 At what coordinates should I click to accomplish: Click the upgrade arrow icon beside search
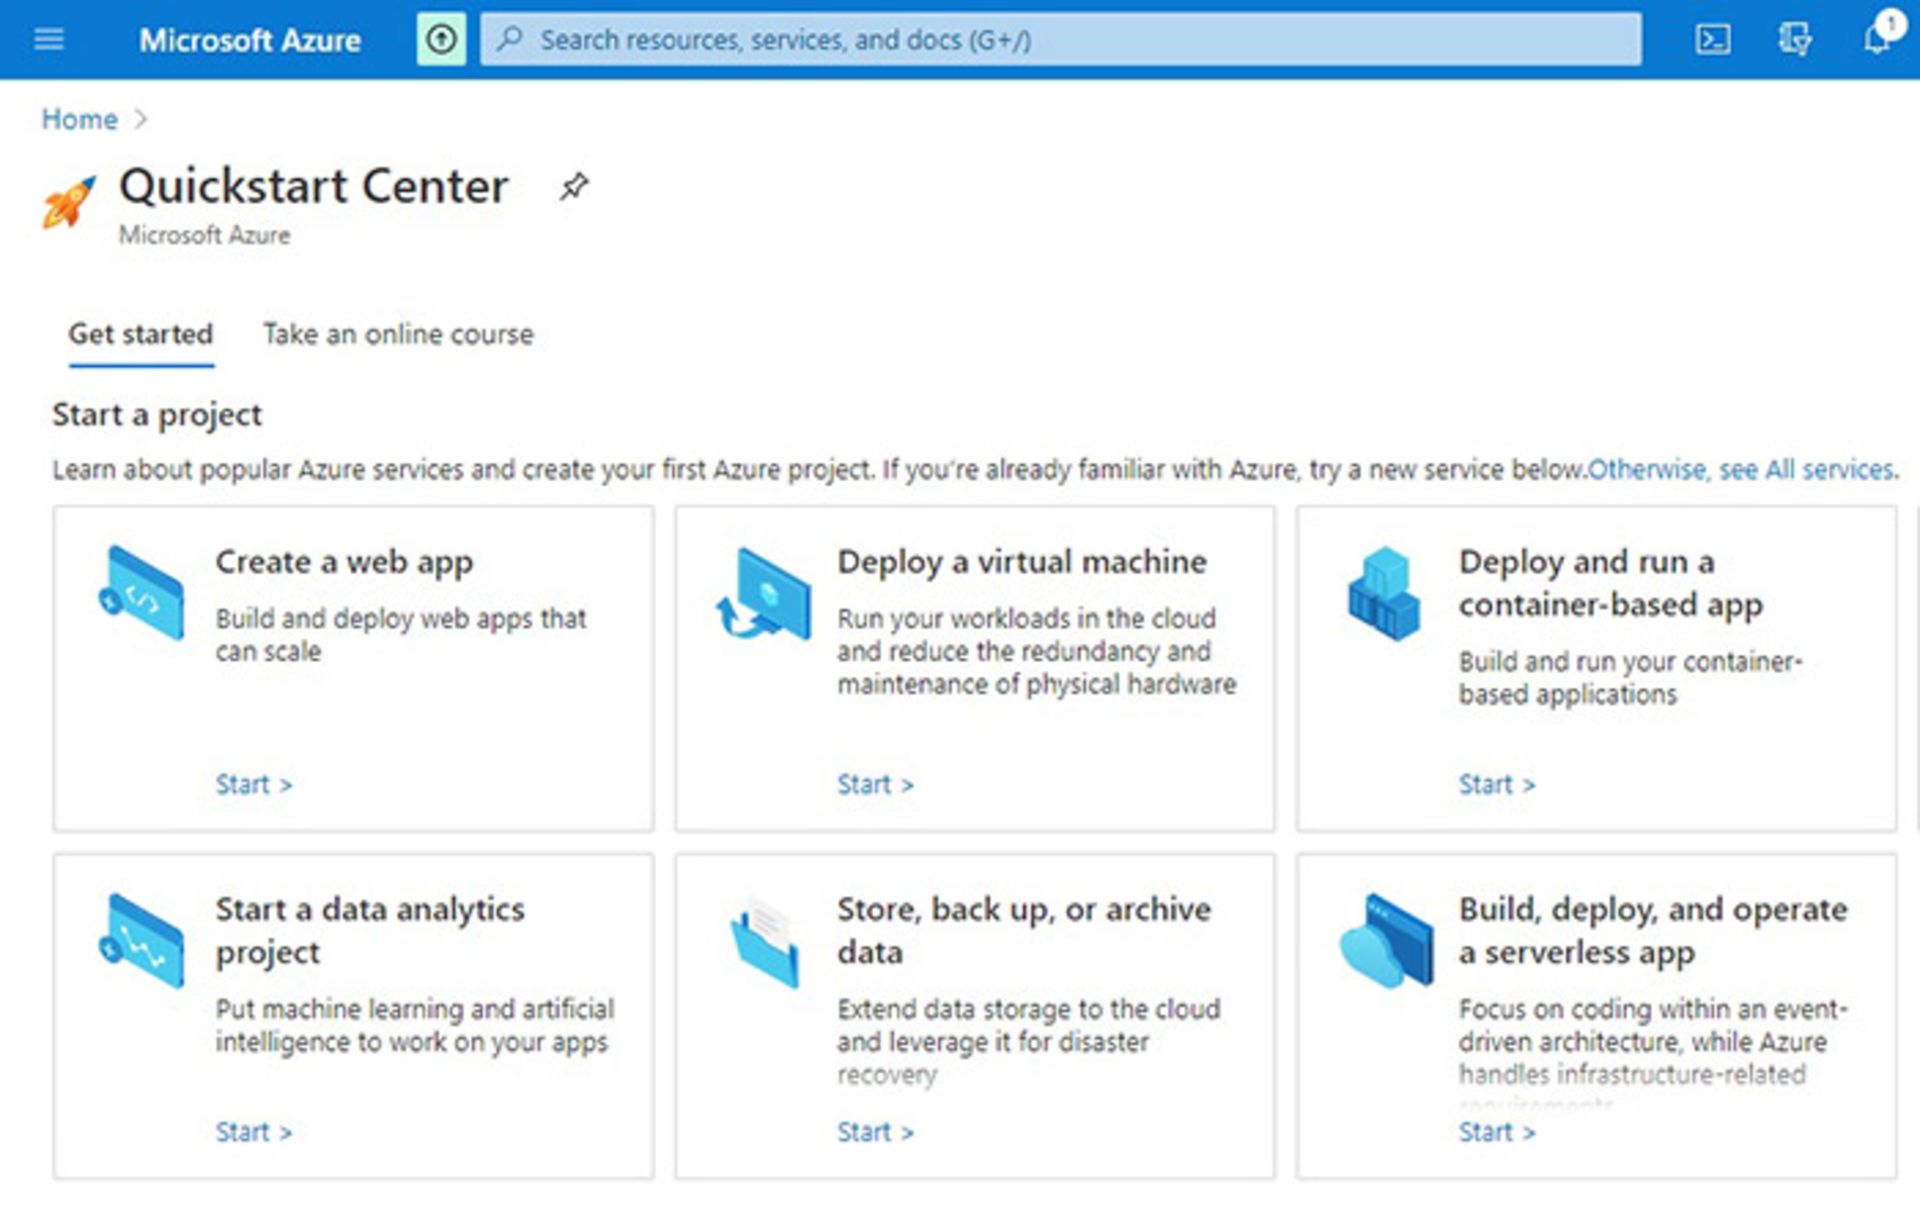441,40
